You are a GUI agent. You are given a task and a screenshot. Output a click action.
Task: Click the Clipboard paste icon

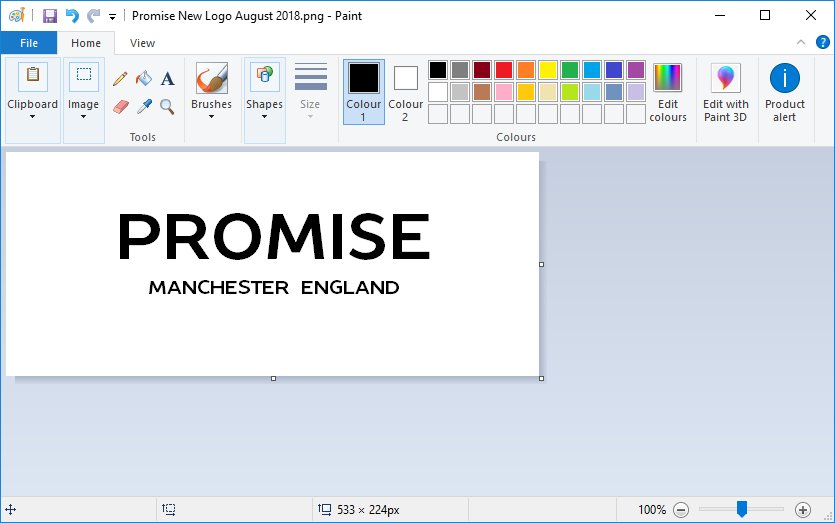(32, 76)
